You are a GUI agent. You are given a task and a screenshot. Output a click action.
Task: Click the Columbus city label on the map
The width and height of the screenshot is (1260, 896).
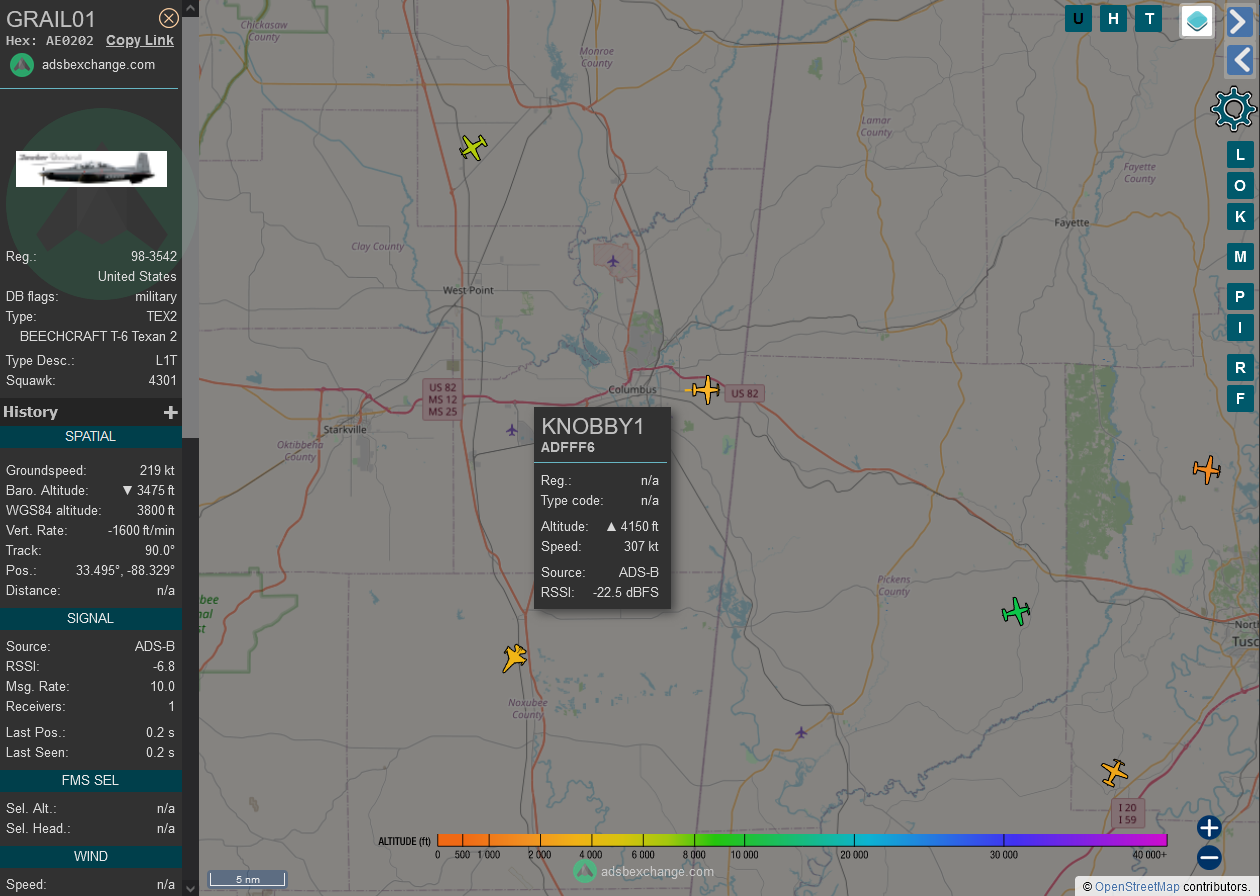click(x=632, y=390)
